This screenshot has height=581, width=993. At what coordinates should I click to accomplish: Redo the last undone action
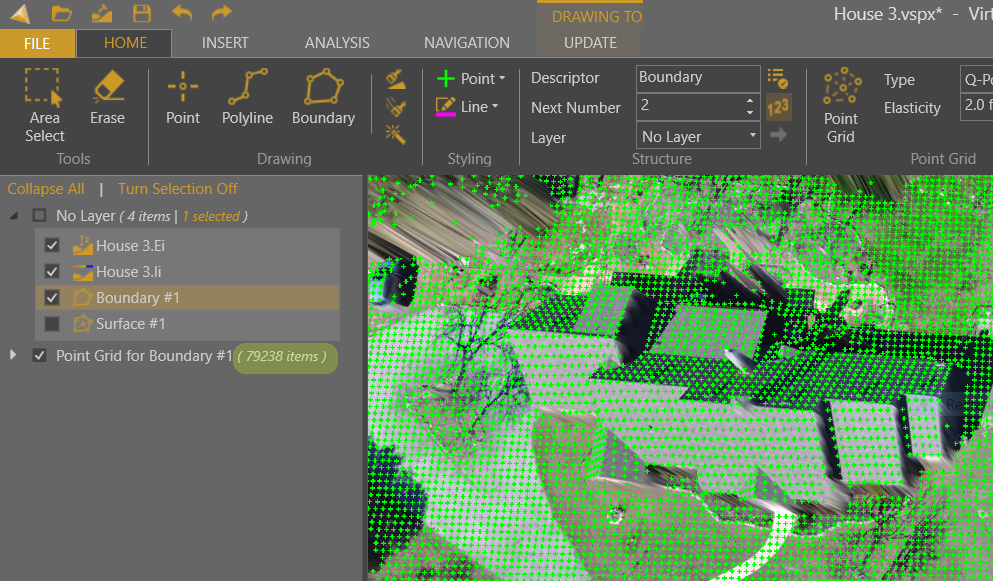coord(221,13)
